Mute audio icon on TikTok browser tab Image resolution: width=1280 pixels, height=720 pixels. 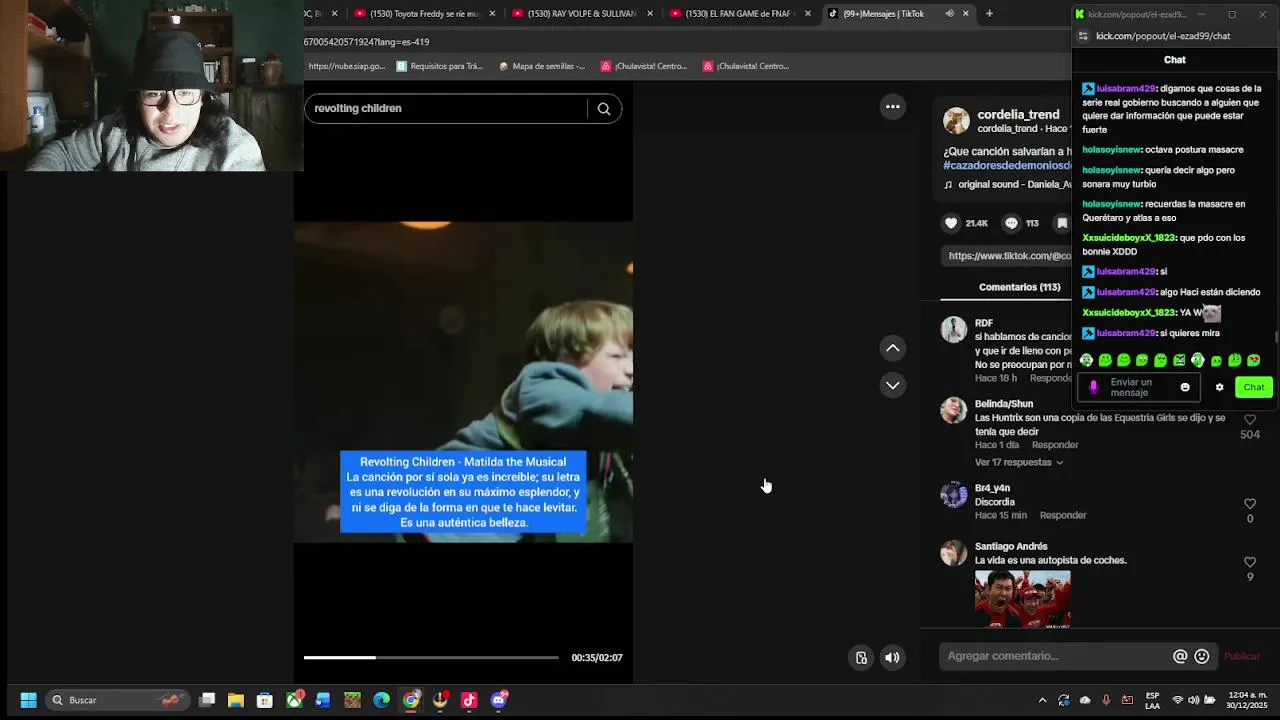click(949, 14)
